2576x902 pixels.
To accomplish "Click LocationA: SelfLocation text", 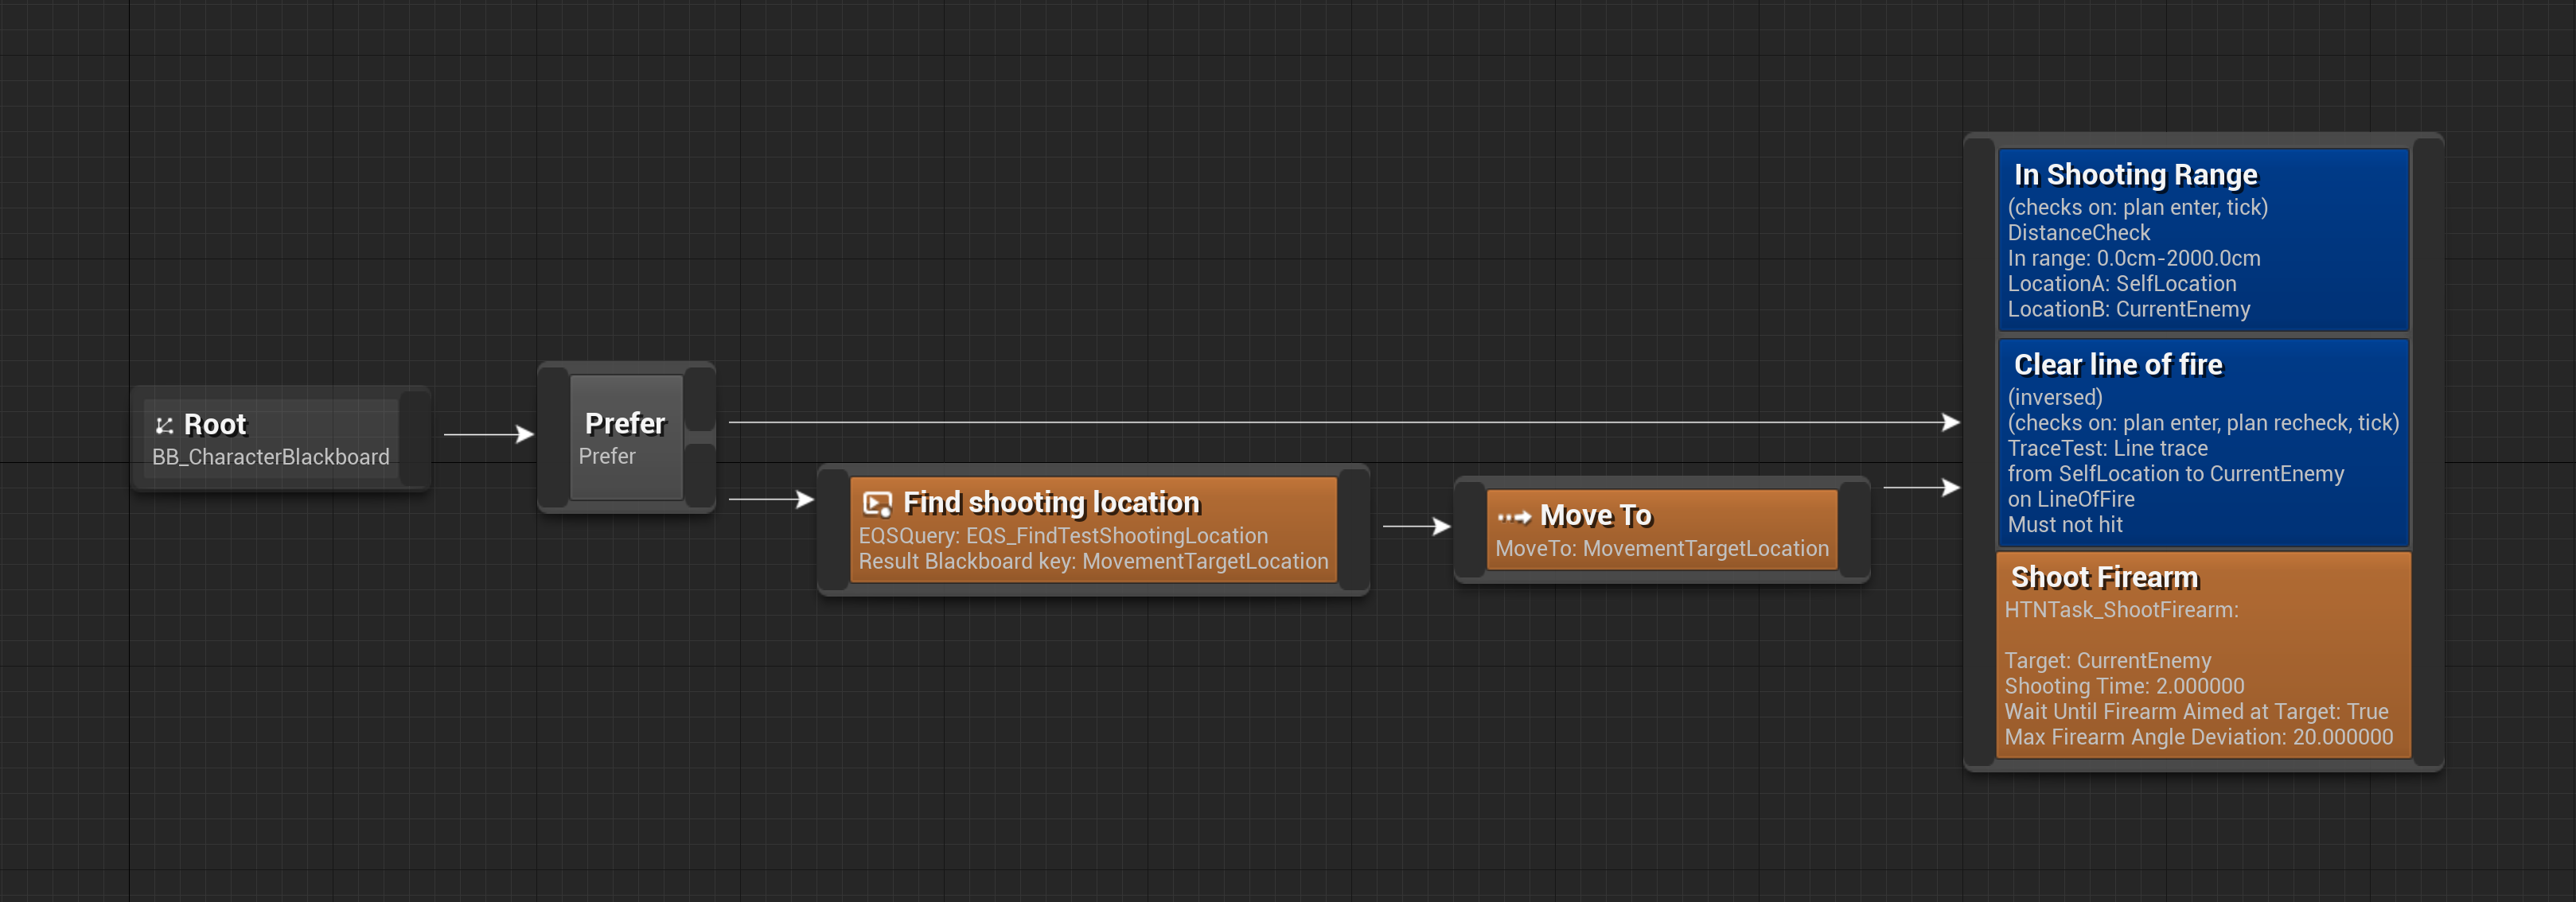I will [2122, 284].
